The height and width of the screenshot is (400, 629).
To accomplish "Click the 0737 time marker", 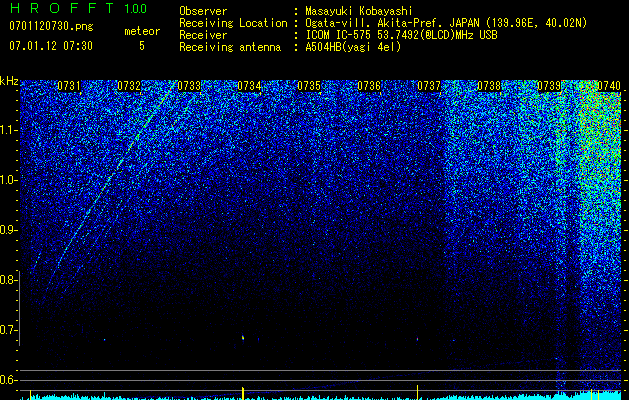I will pyautogui.click(x=429, y=86).
